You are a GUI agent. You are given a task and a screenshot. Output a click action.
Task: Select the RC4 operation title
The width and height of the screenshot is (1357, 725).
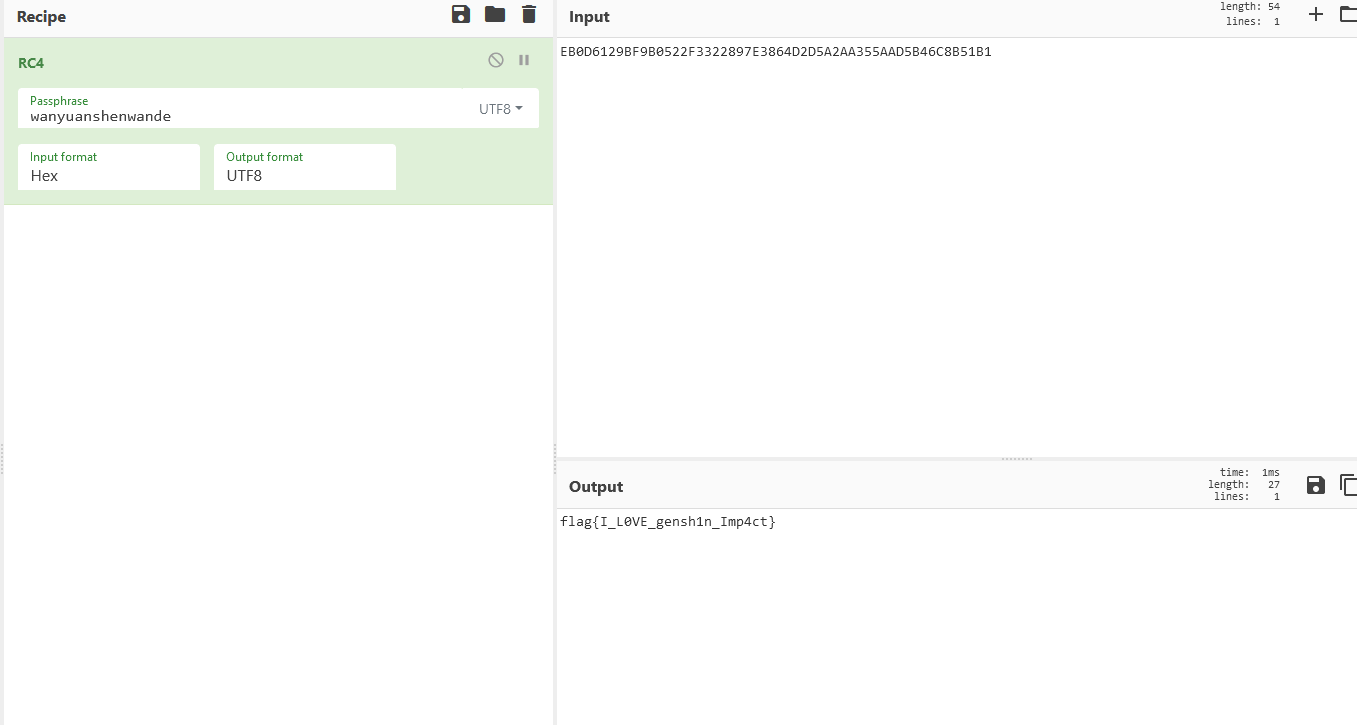(x=31, y=63)
